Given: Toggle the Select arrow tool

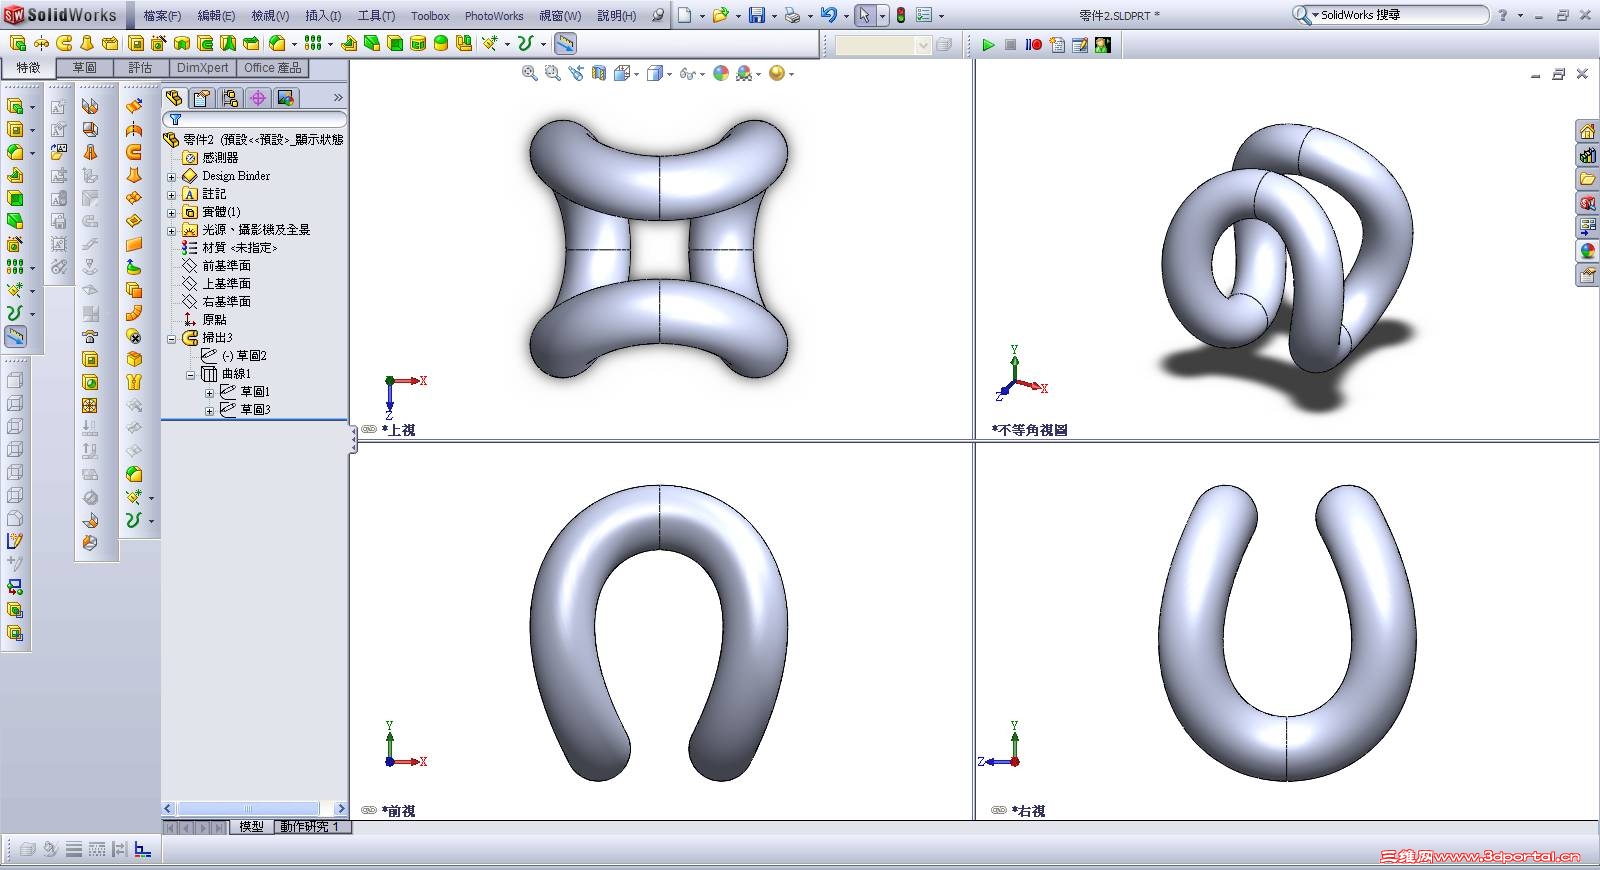Looking at the screenshot, I should [864, 15].
